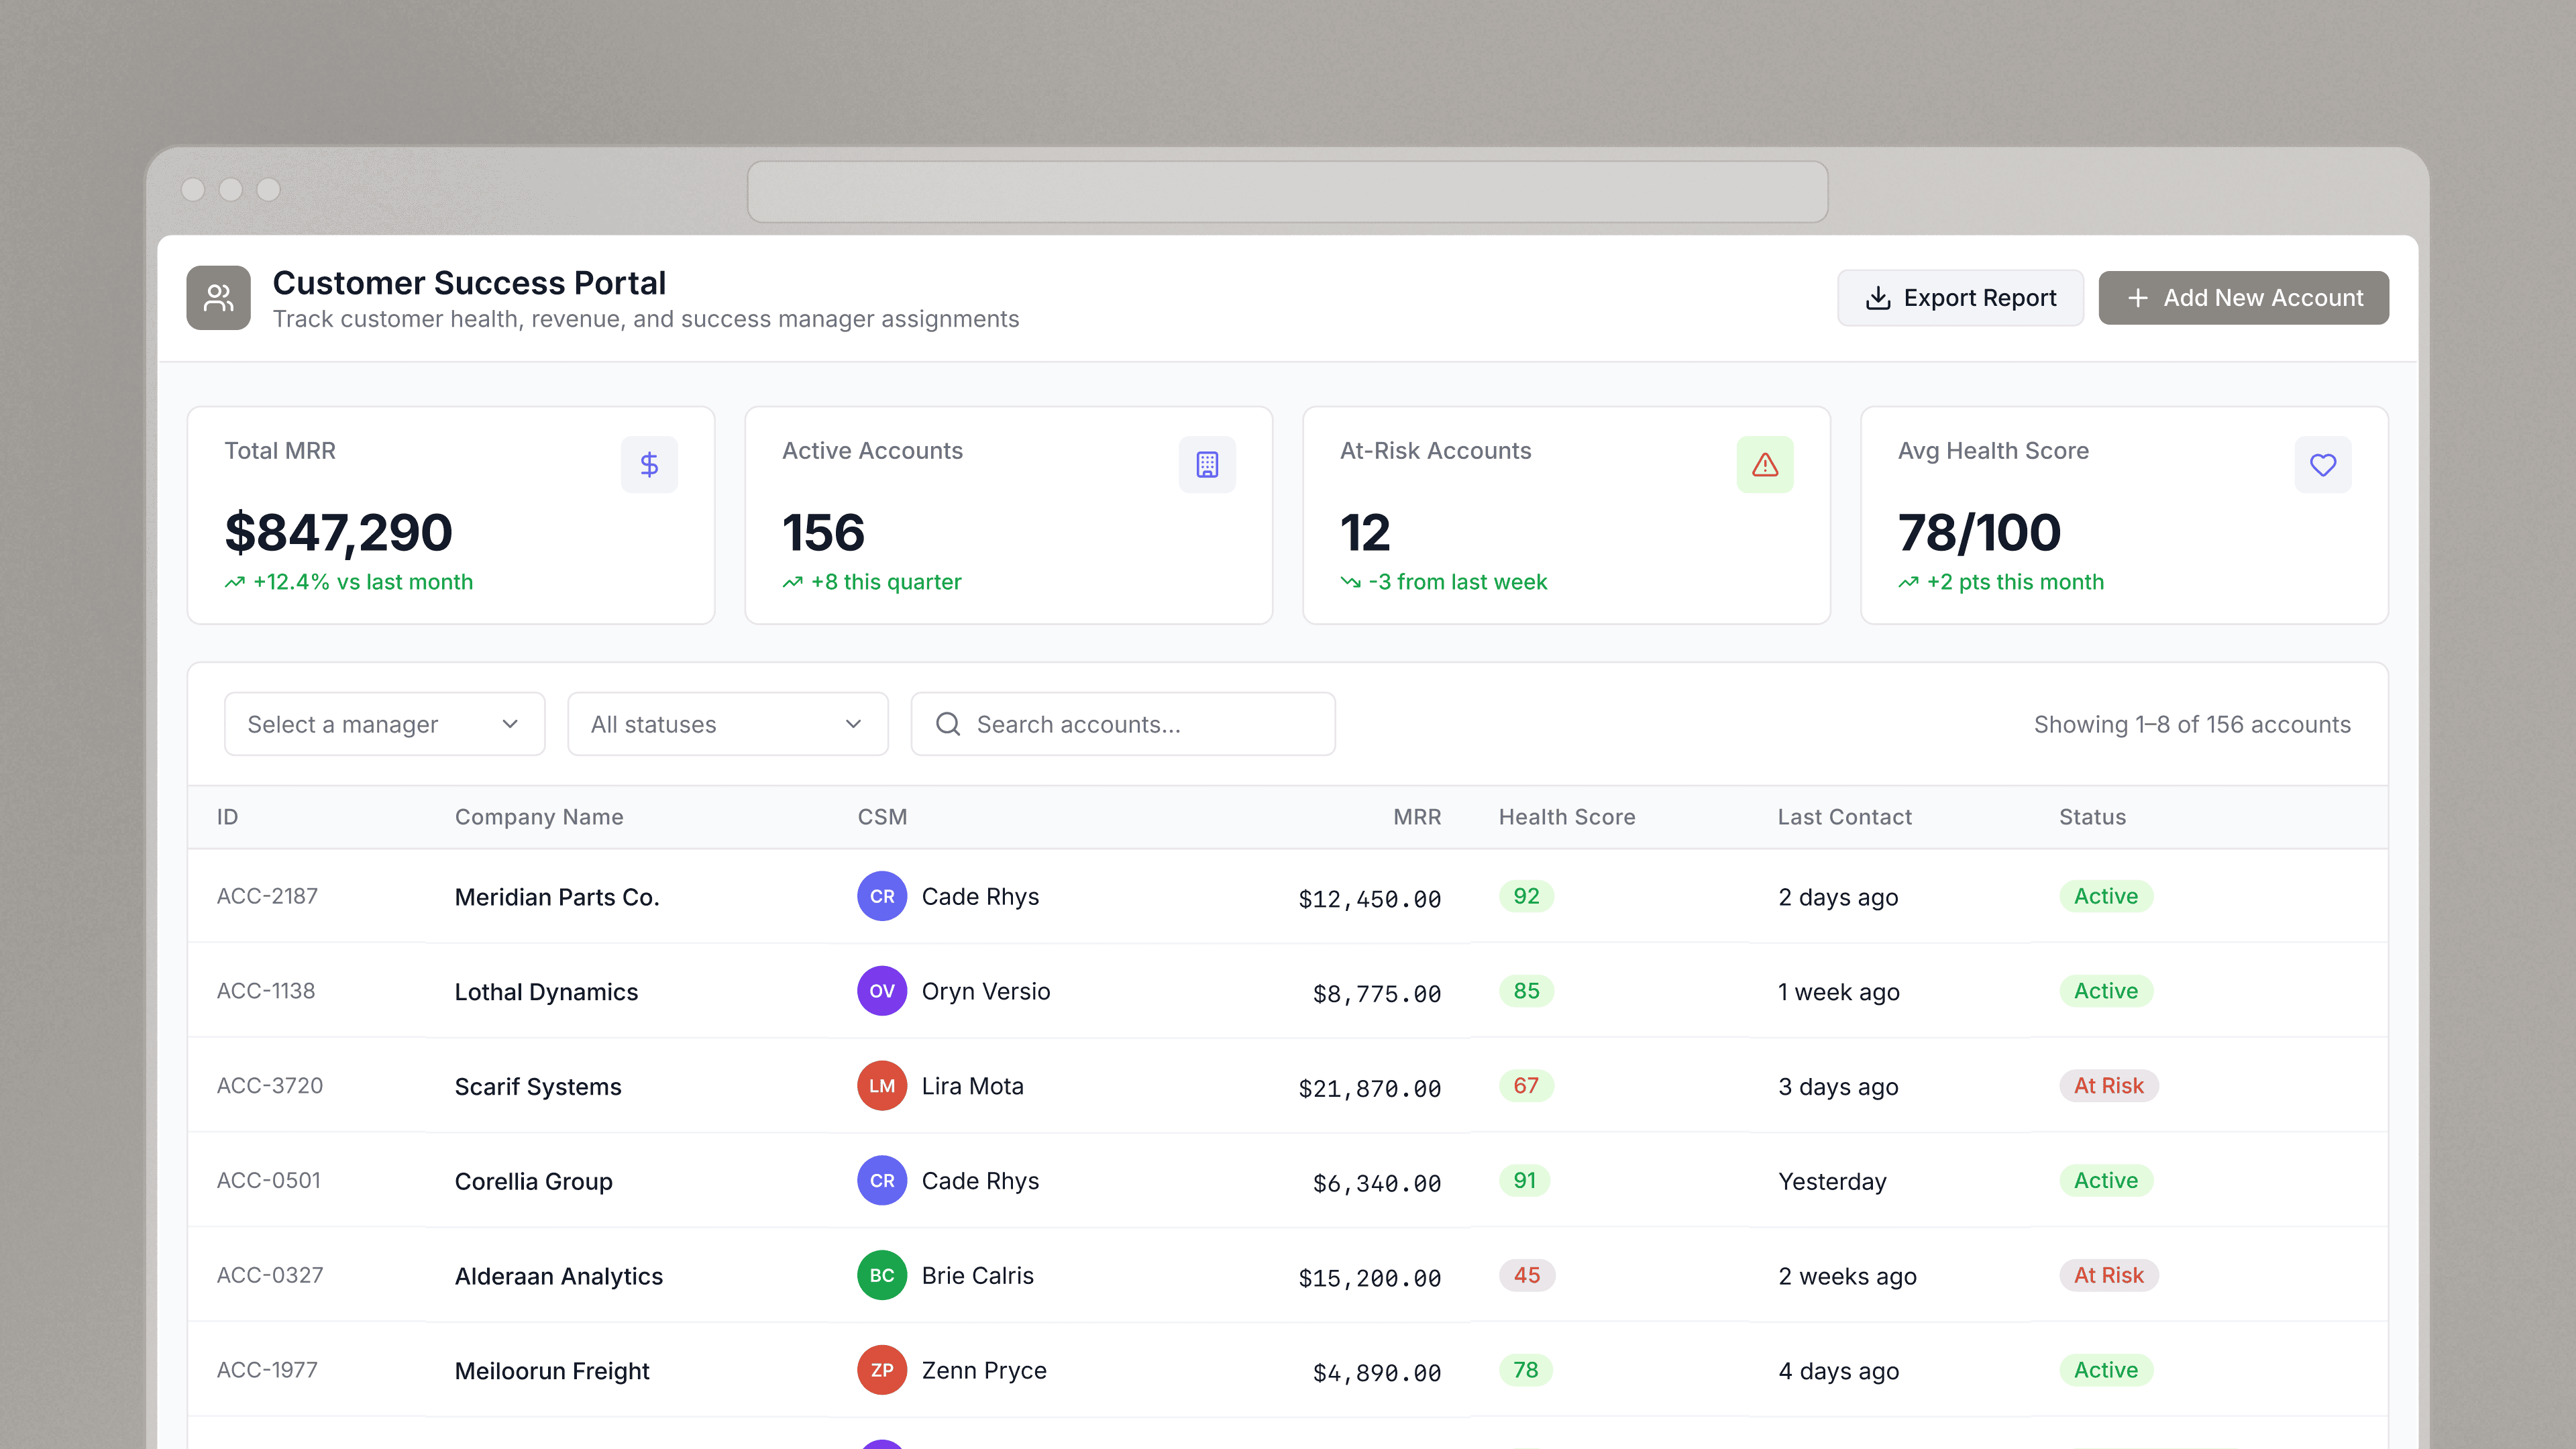
Task: Click the magnifier icon in search box
Action: [948, 724]
